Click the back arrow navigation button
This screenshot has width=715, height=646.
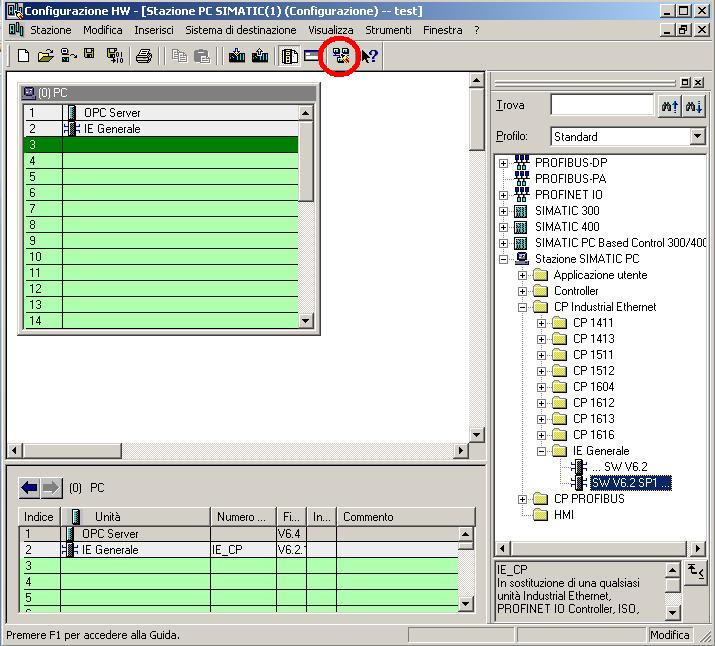pyautogui.click(x=30, y=488)
